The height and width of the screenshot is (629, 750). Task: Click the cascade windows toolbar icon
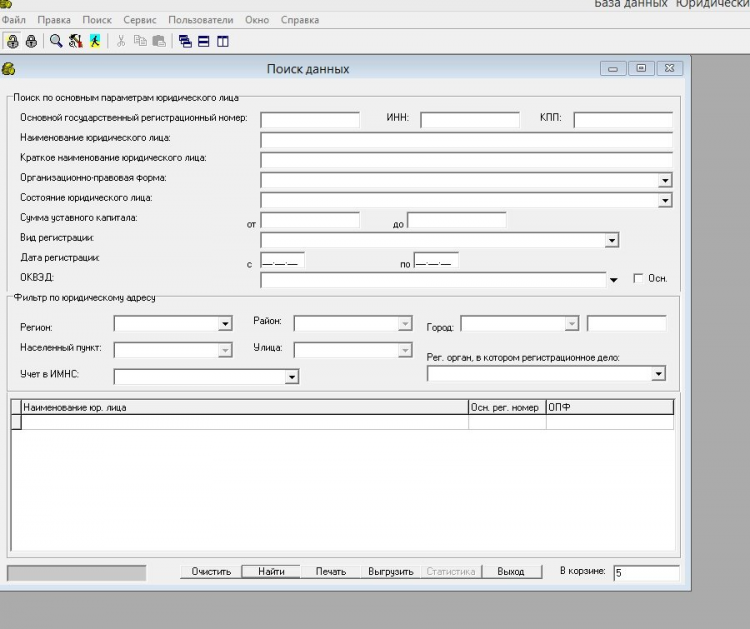[x=185, y=41]
